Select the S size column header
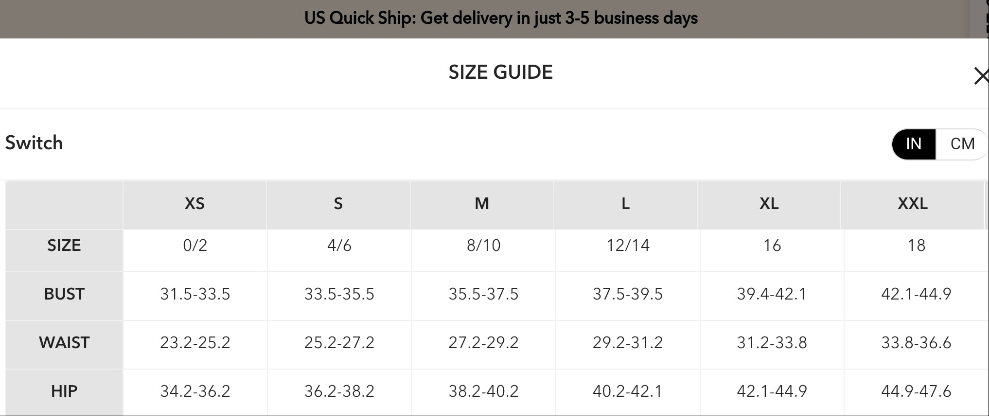Image resolution: width=989 pixels, height=416 pixels. tap(338, 204)
